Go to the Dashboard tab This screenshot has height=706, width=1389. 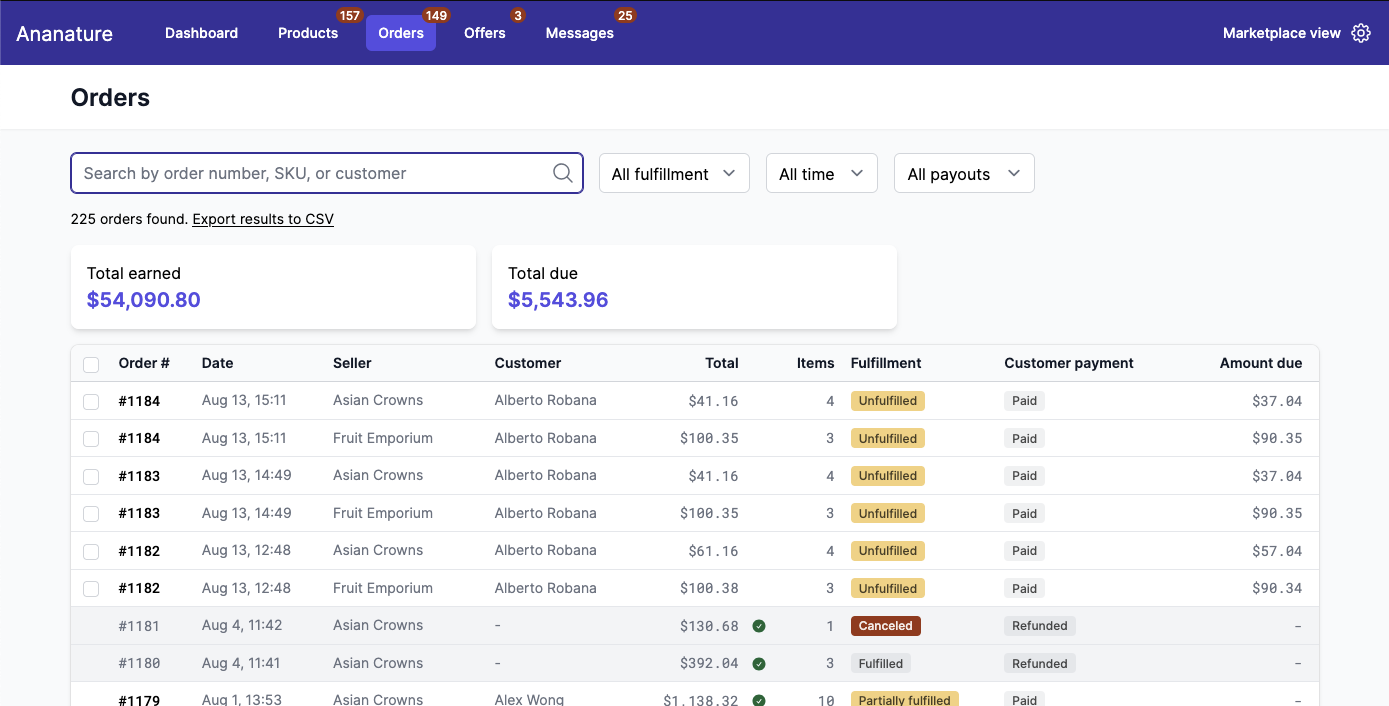[x=201, y=33]
